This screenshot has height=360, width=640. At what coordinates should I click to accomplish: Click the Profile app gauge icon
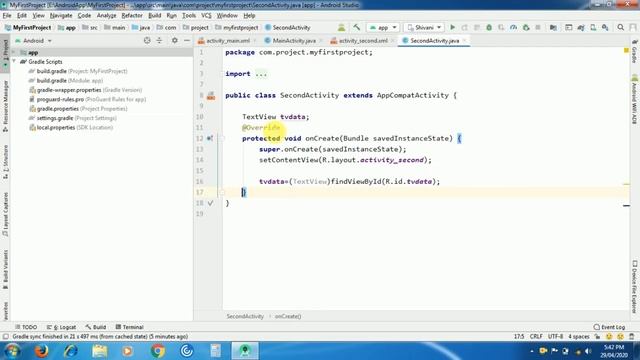click(513, 27)
